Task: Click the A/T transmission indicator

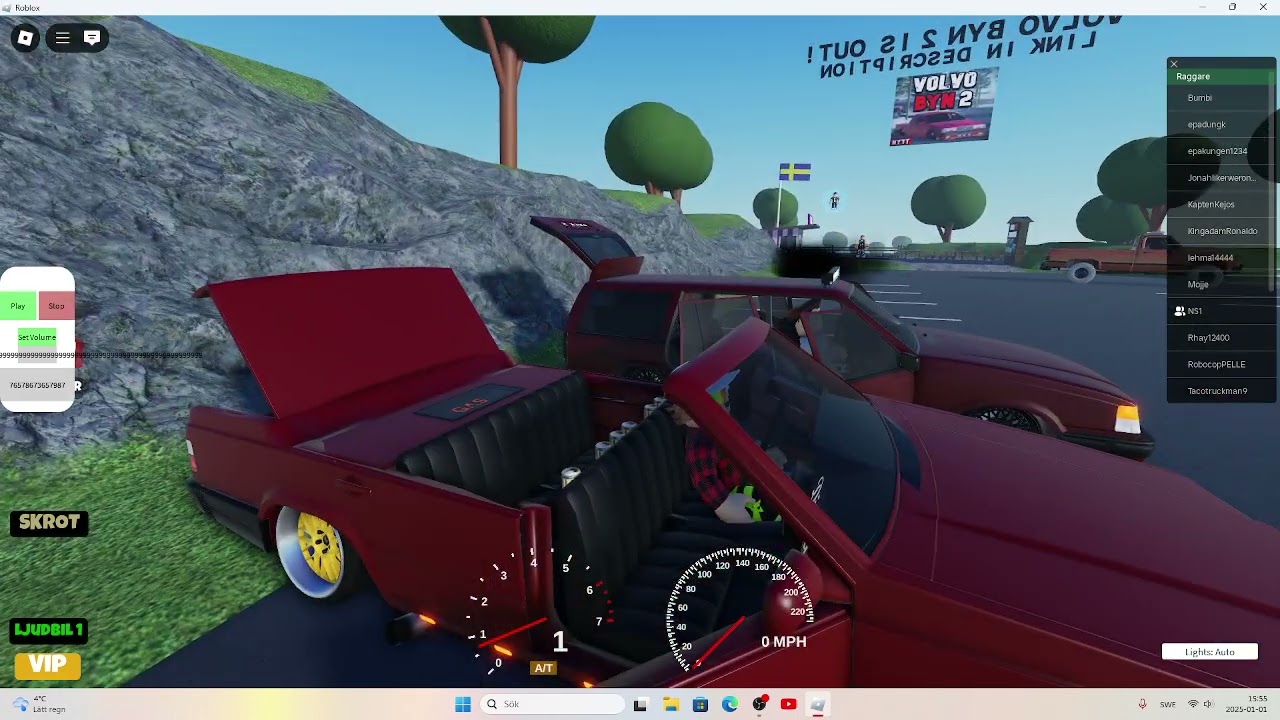Action: tap(543, 668)
